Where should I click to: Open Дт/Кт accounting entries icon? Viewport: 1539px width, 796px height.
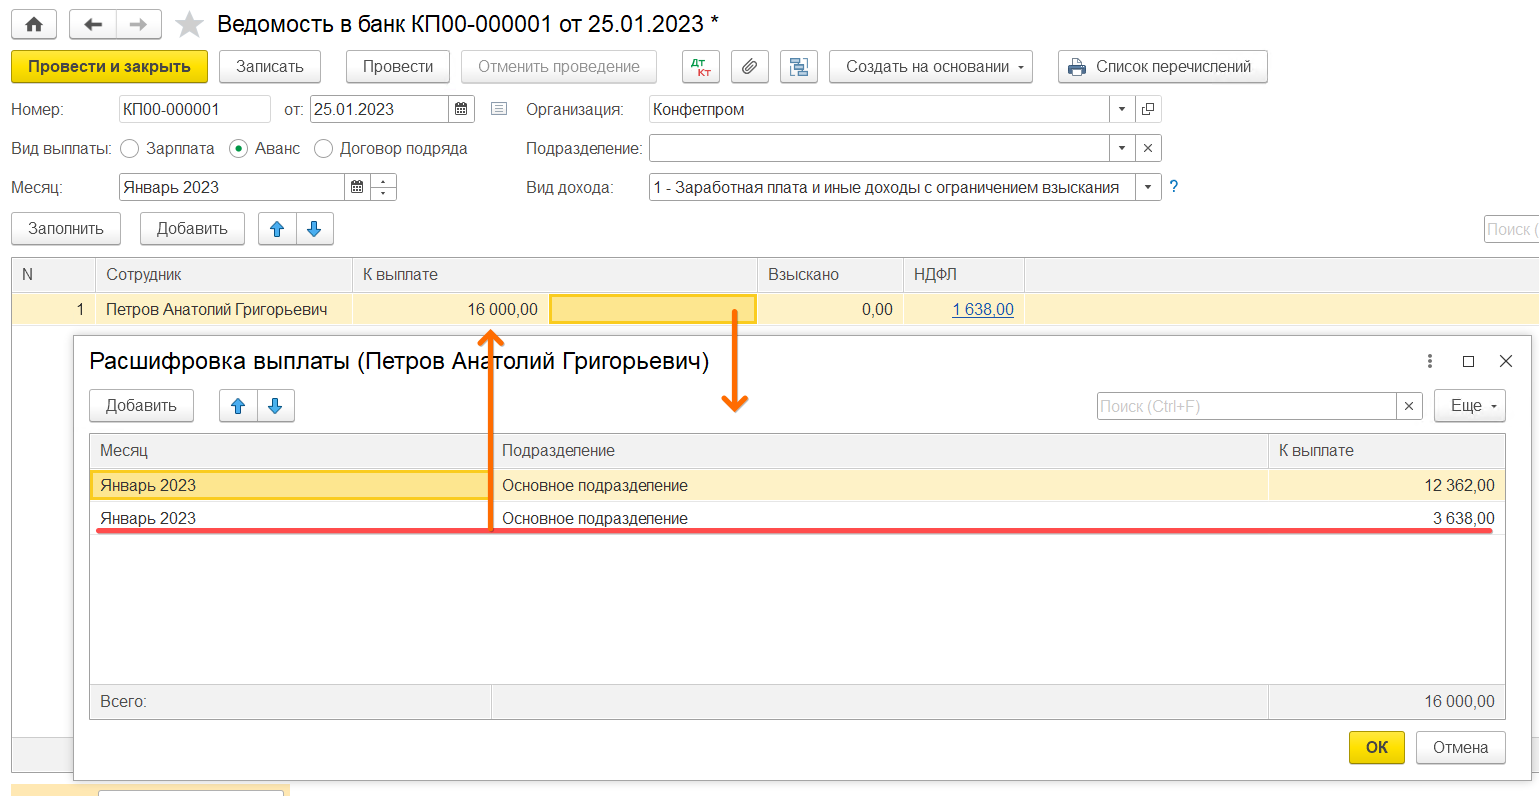point(701,67)
